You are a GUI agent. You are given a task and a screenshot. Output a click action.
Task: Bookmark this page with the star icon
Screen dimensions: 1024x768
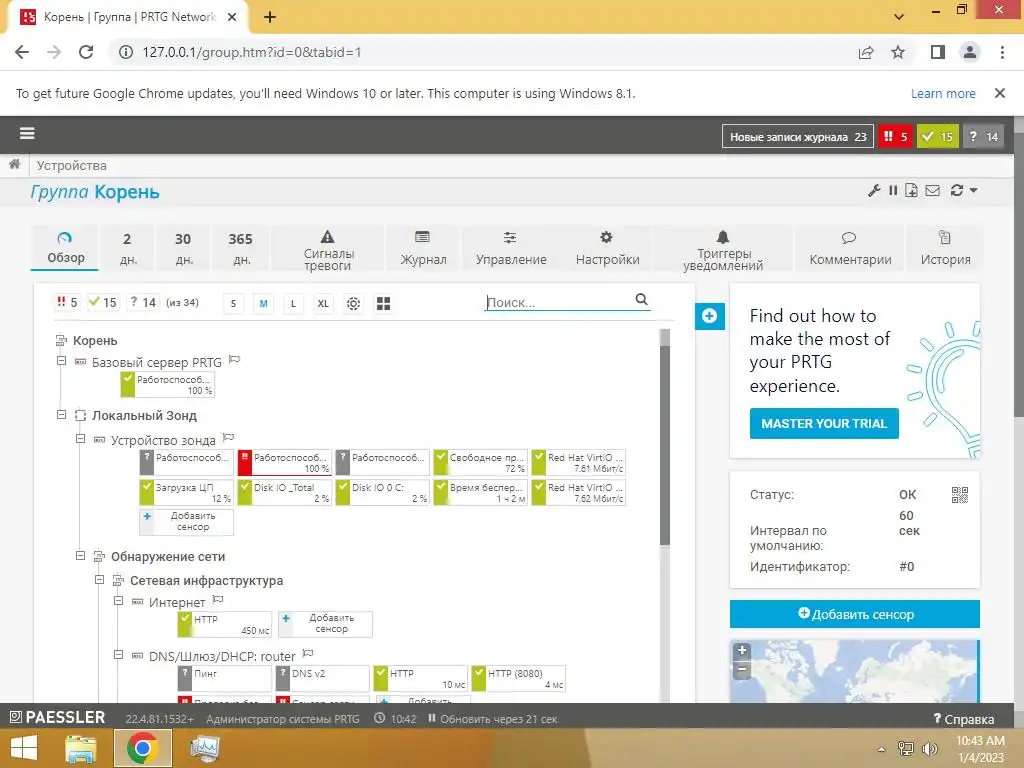click(x=898, y=52)
